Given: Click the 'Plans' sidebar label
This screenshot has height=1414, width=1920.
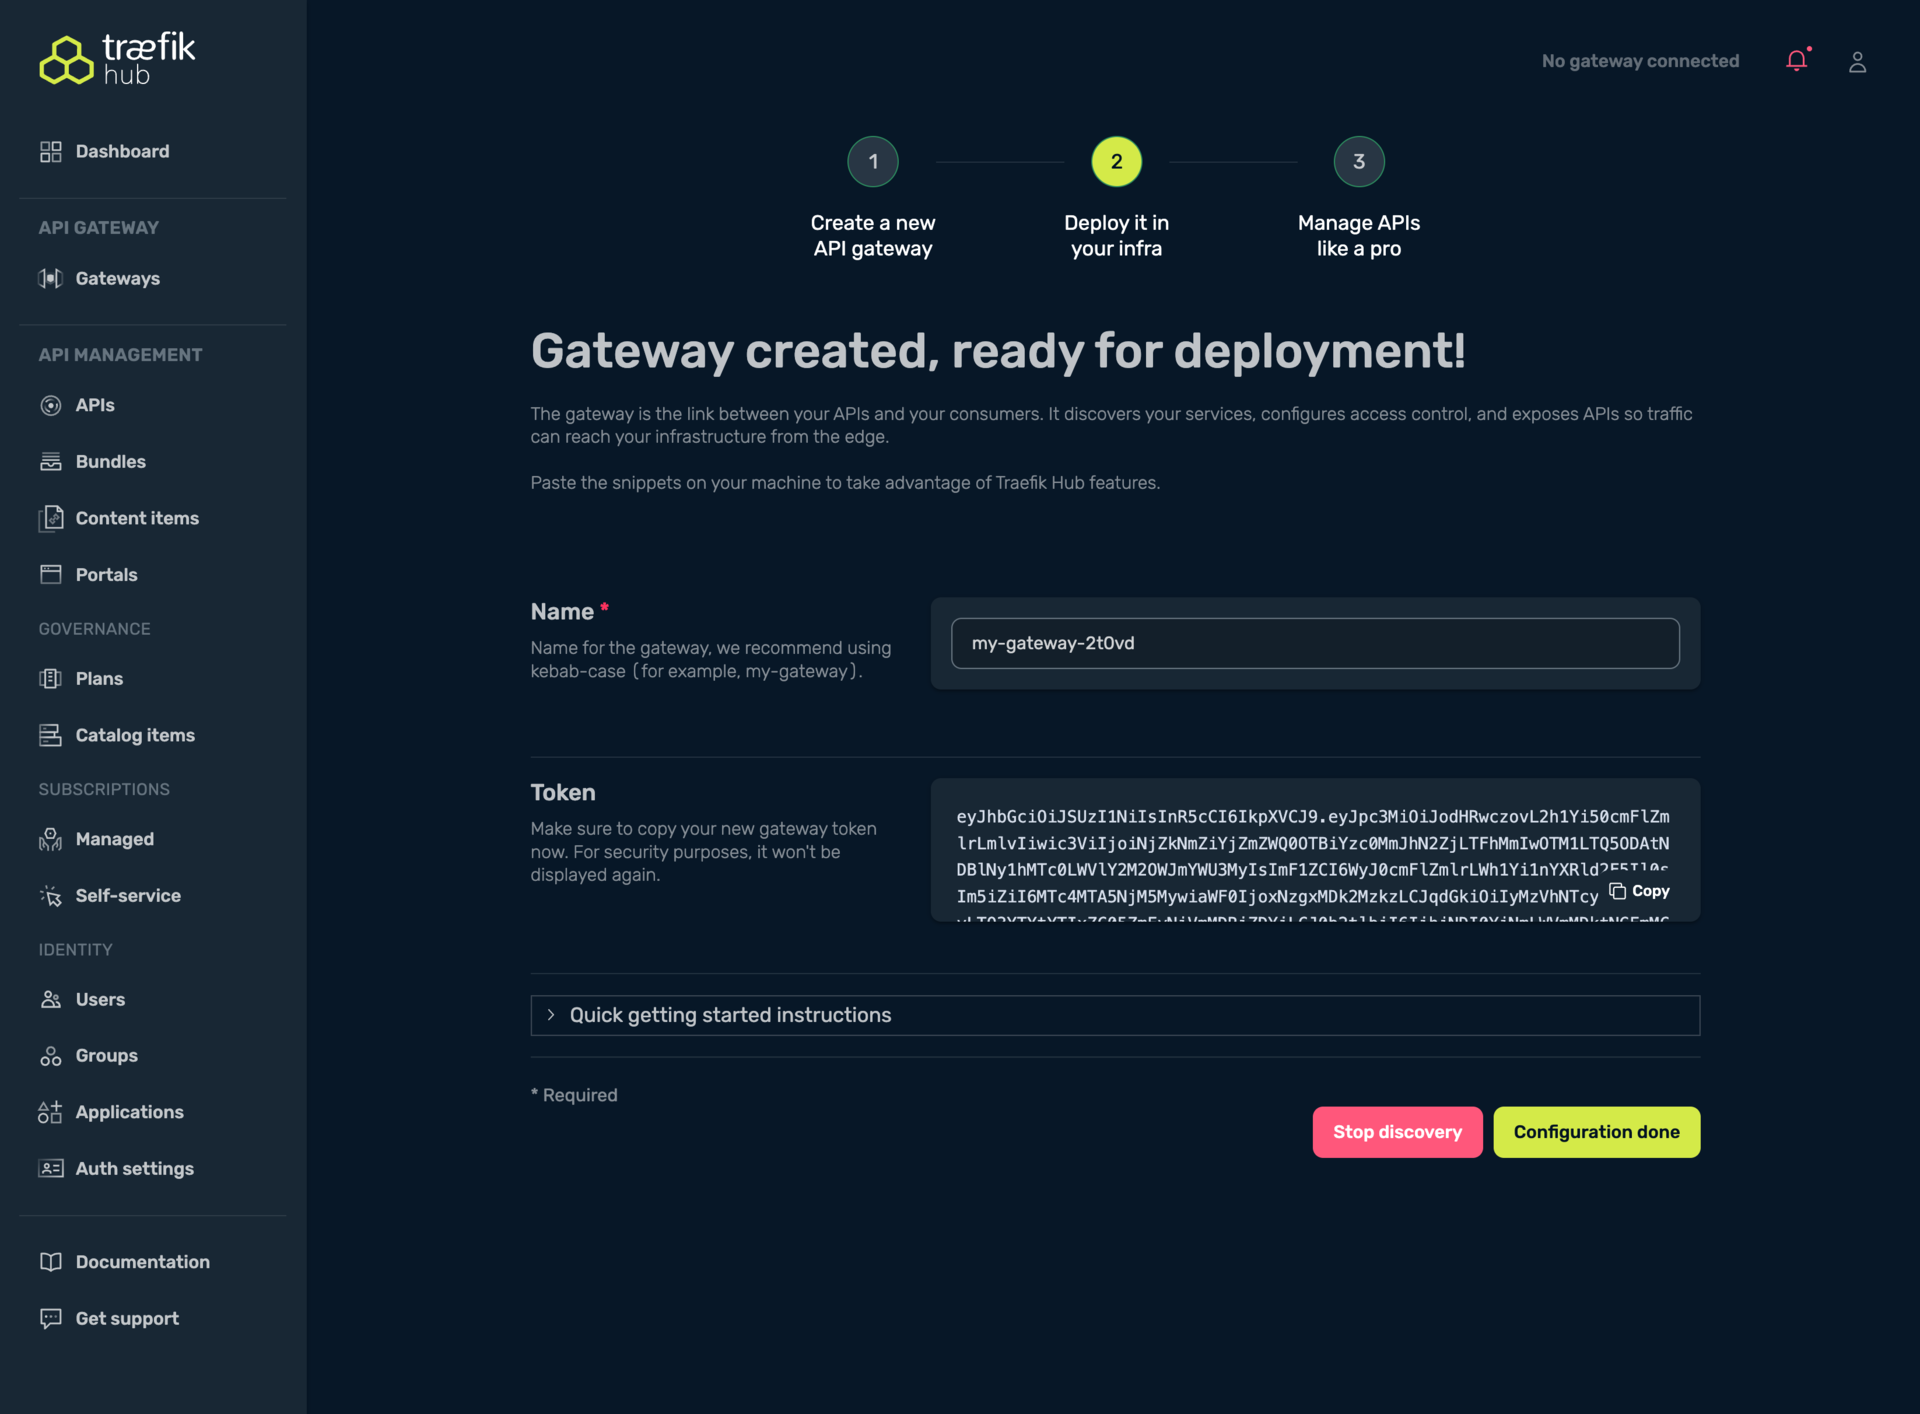Looking at the screenshot, I should click(x=99, y=678).
